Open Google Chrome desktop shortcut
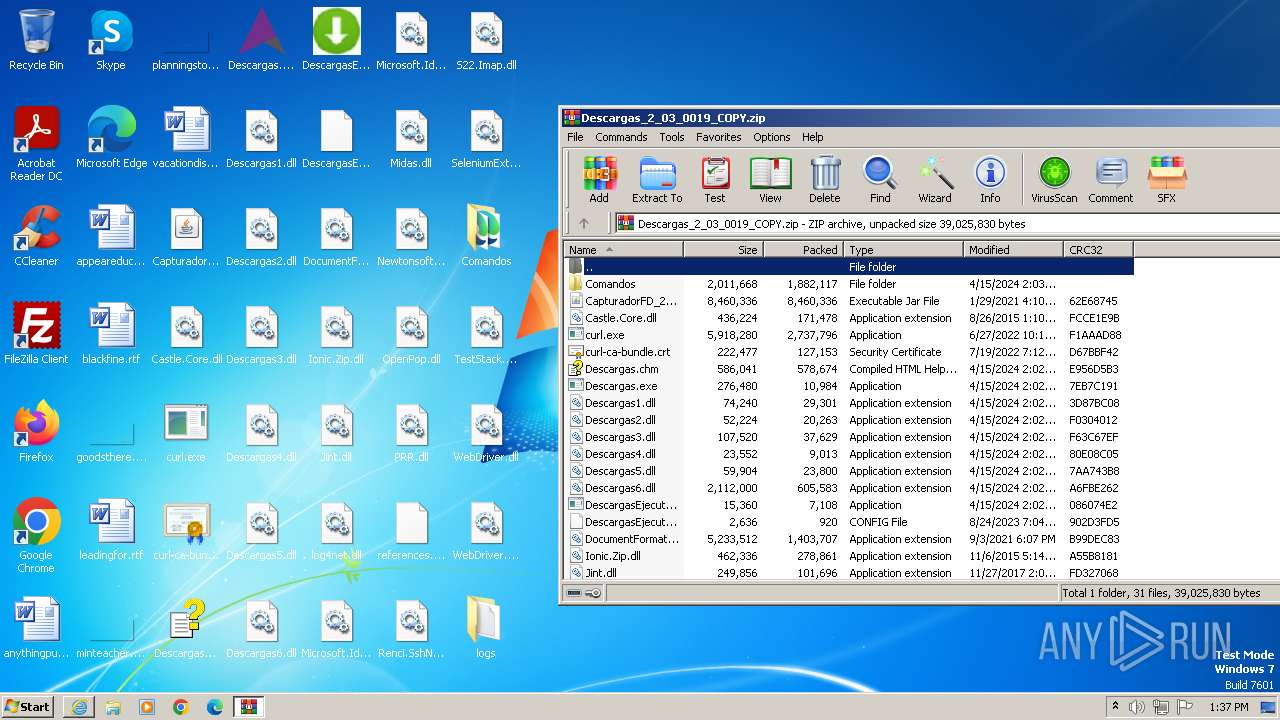 tap(36, 537)
